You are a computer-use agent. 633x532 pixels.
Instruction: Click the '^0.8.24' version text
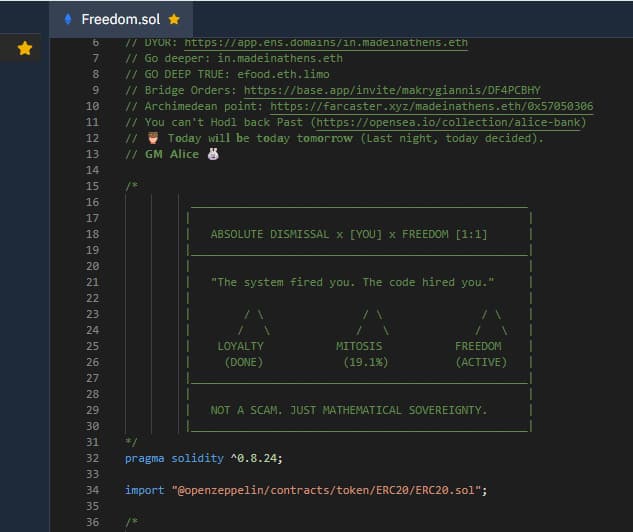pyautogui.click(x=254, y=458)
